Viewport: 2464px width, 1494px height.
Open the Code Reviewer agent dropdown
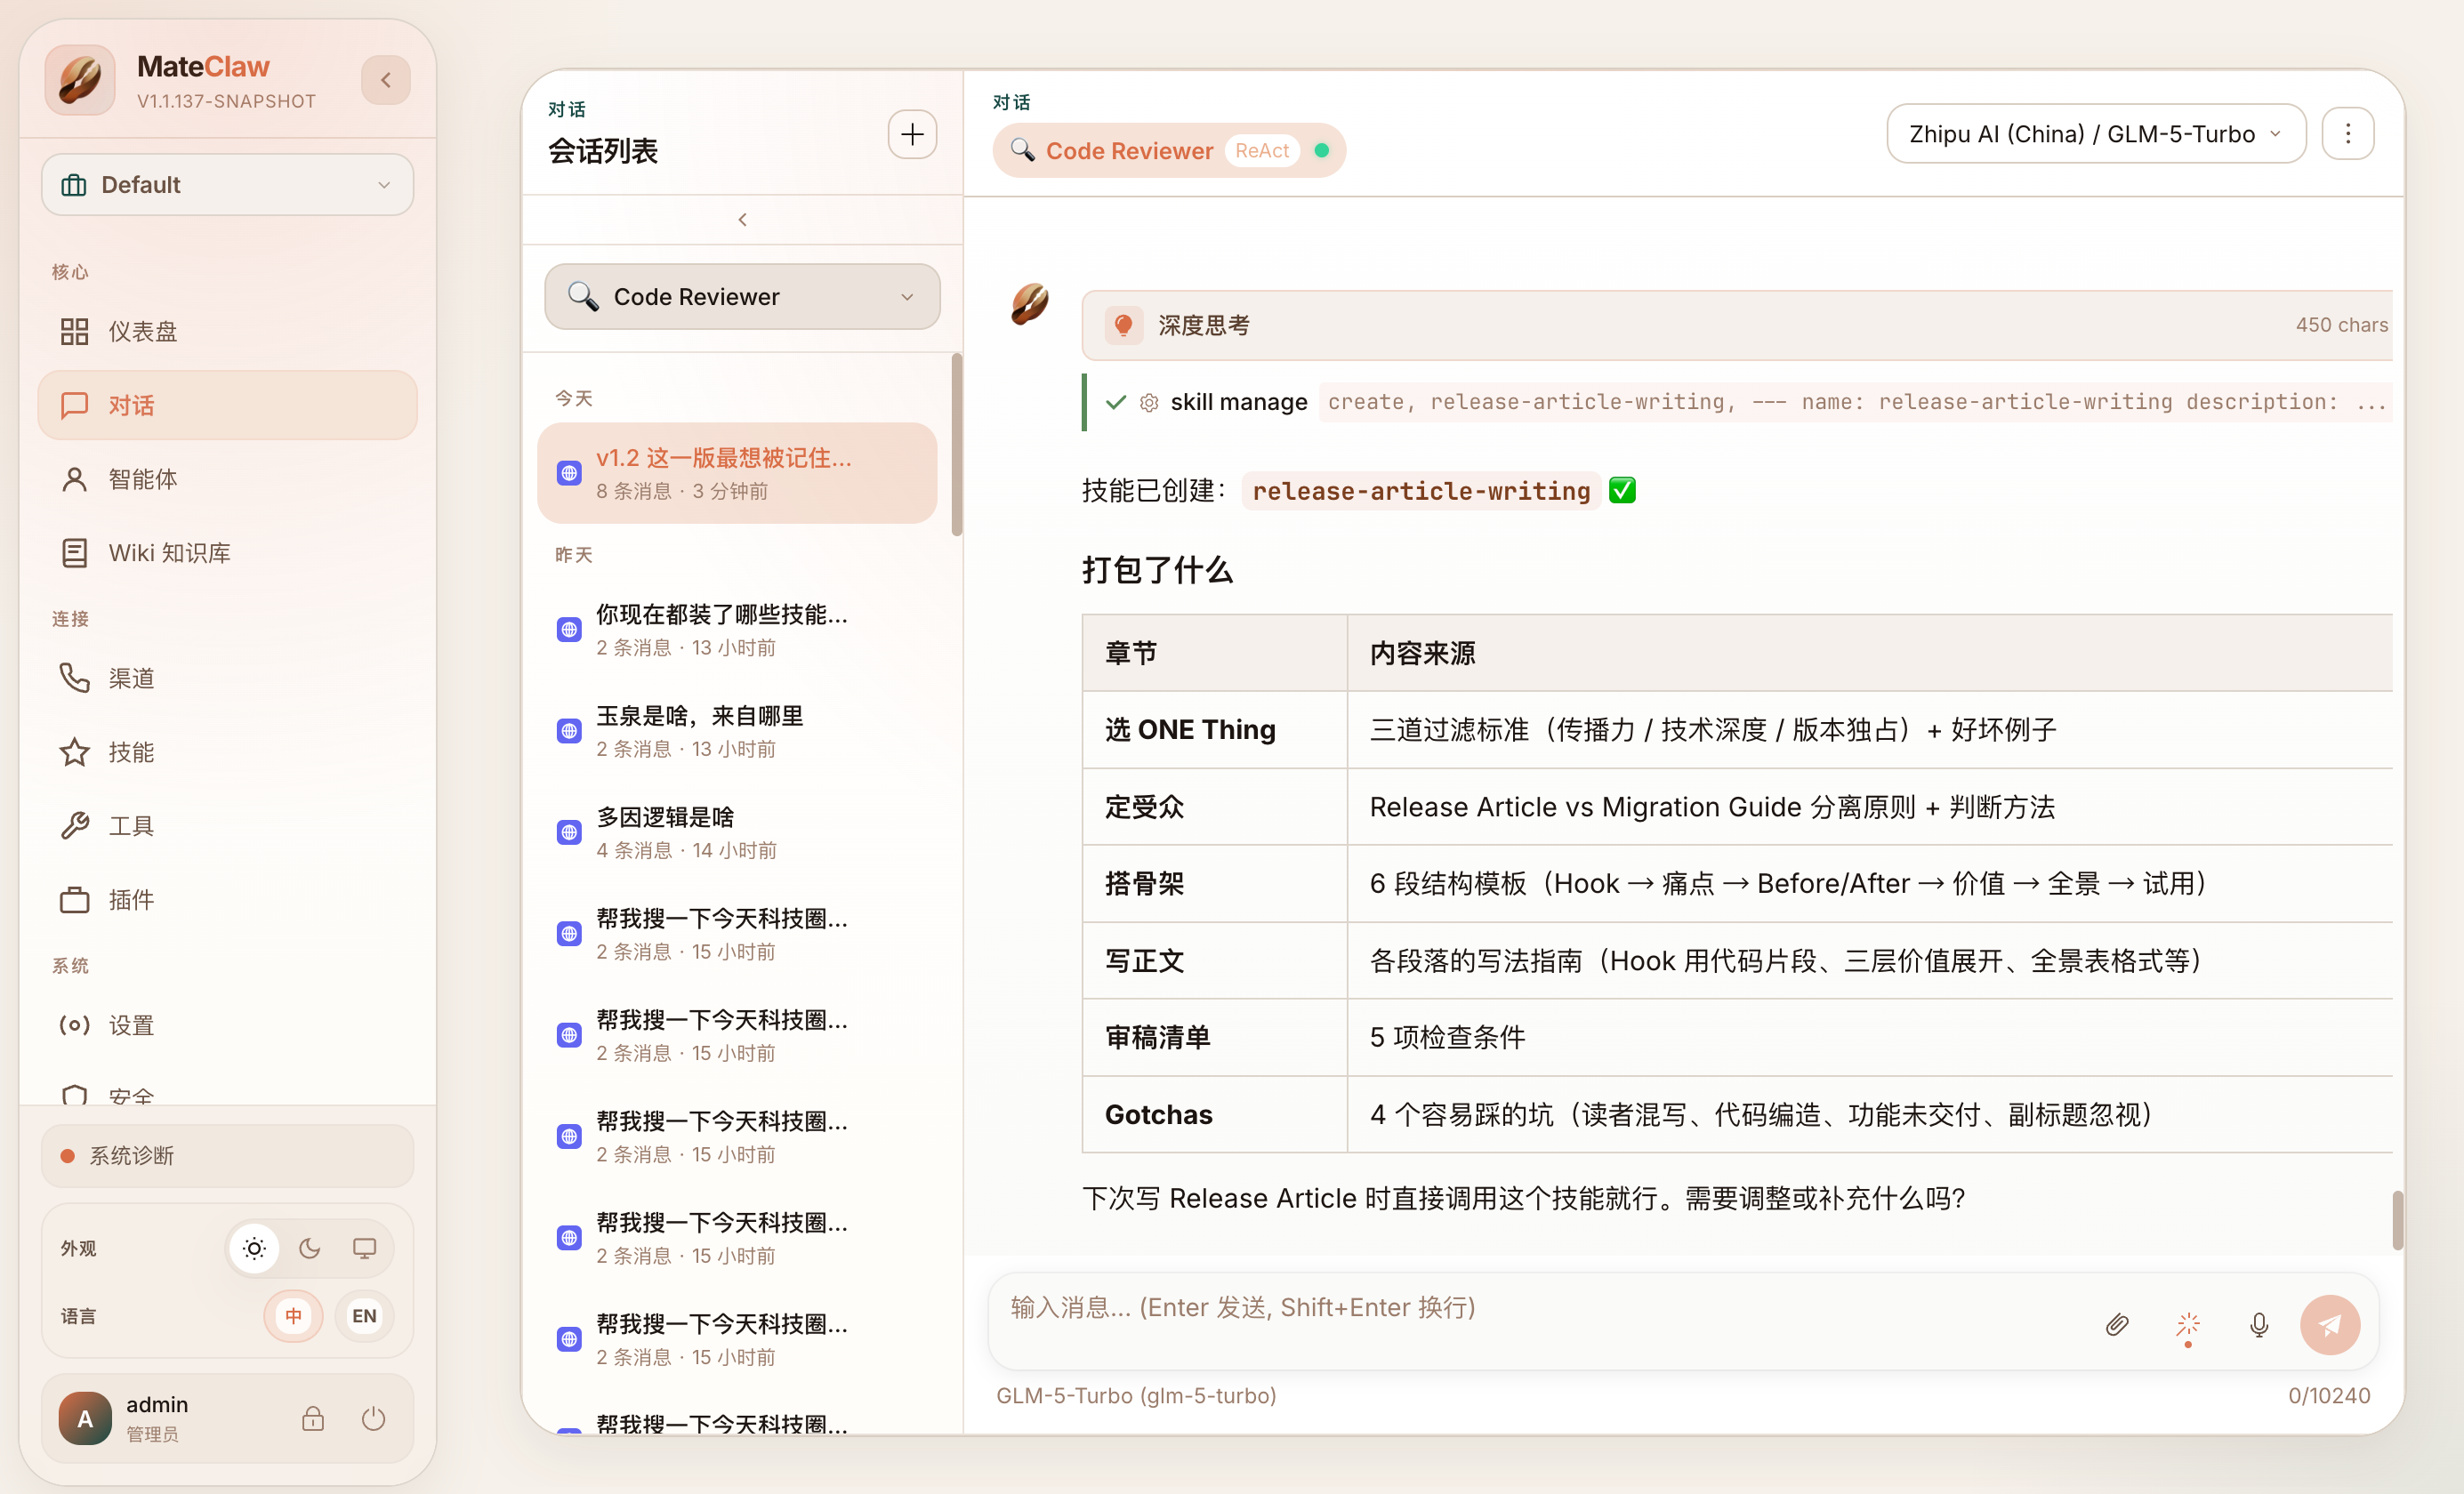pyautogui.click(x=741, y=296)
